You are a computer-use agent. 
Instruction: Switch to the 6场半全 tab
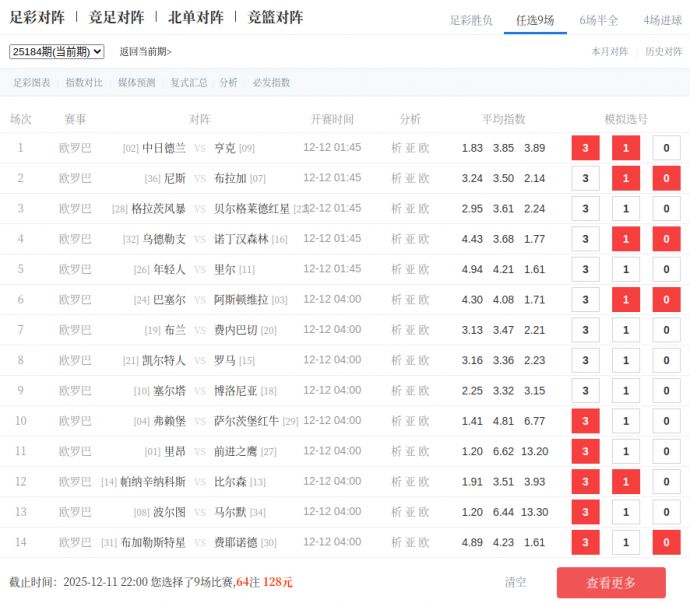coord(599,20)
